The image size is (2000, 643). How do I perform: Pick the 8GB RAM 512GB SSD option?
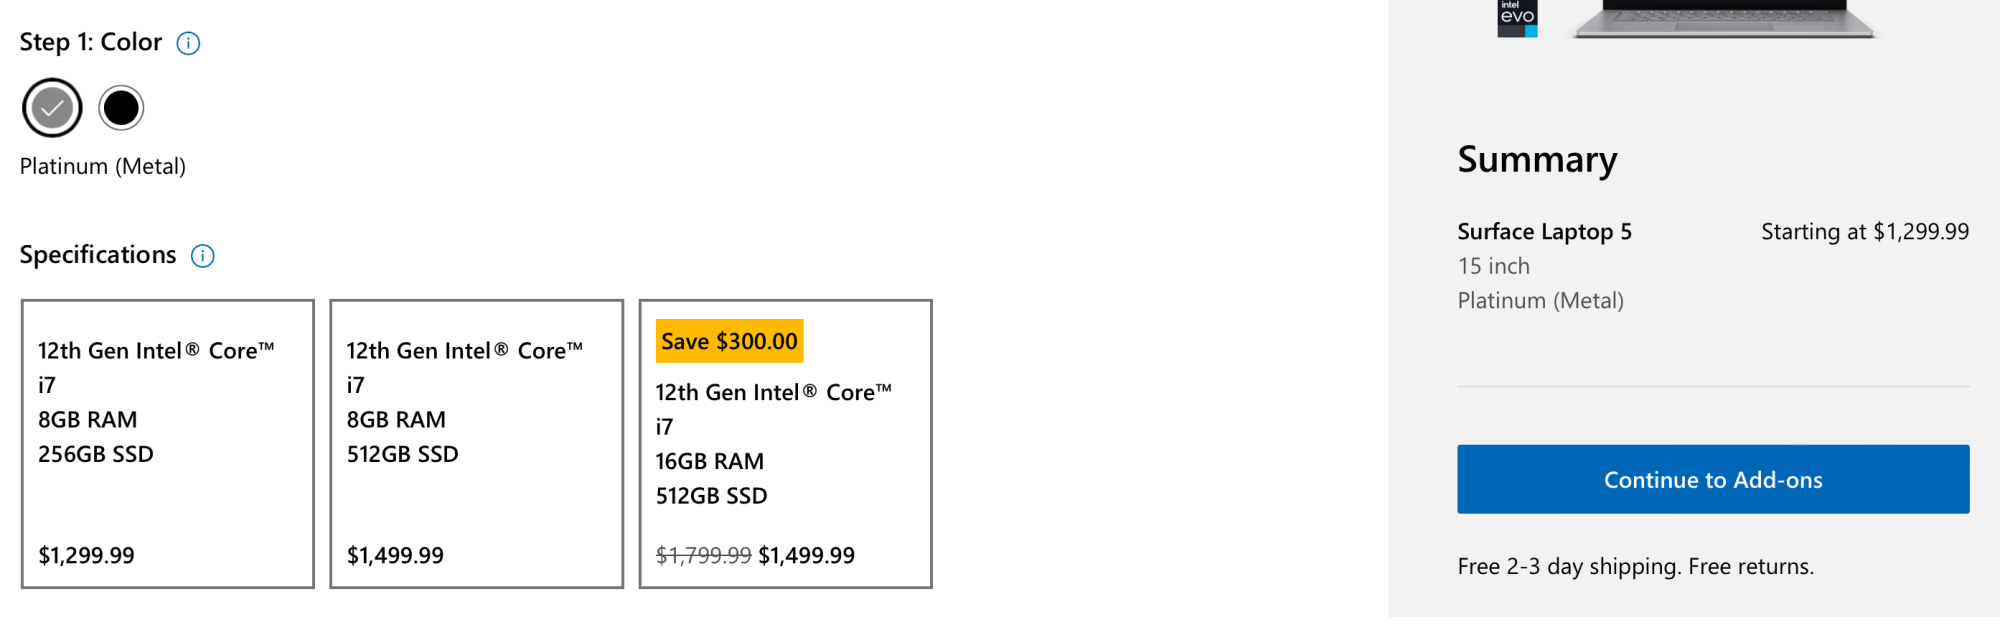click(476, 444)
